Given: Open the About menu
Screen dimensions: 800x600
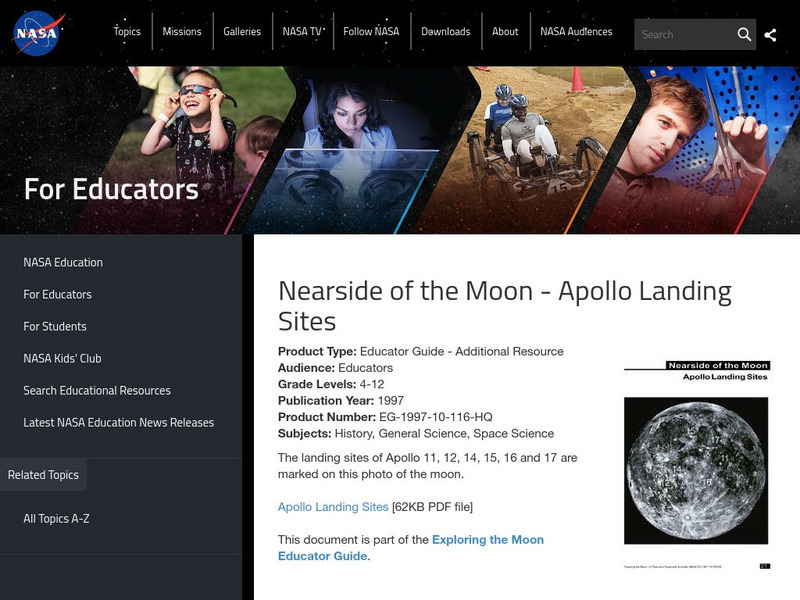Looking at the screenshot, I should (x=505, y=32).
